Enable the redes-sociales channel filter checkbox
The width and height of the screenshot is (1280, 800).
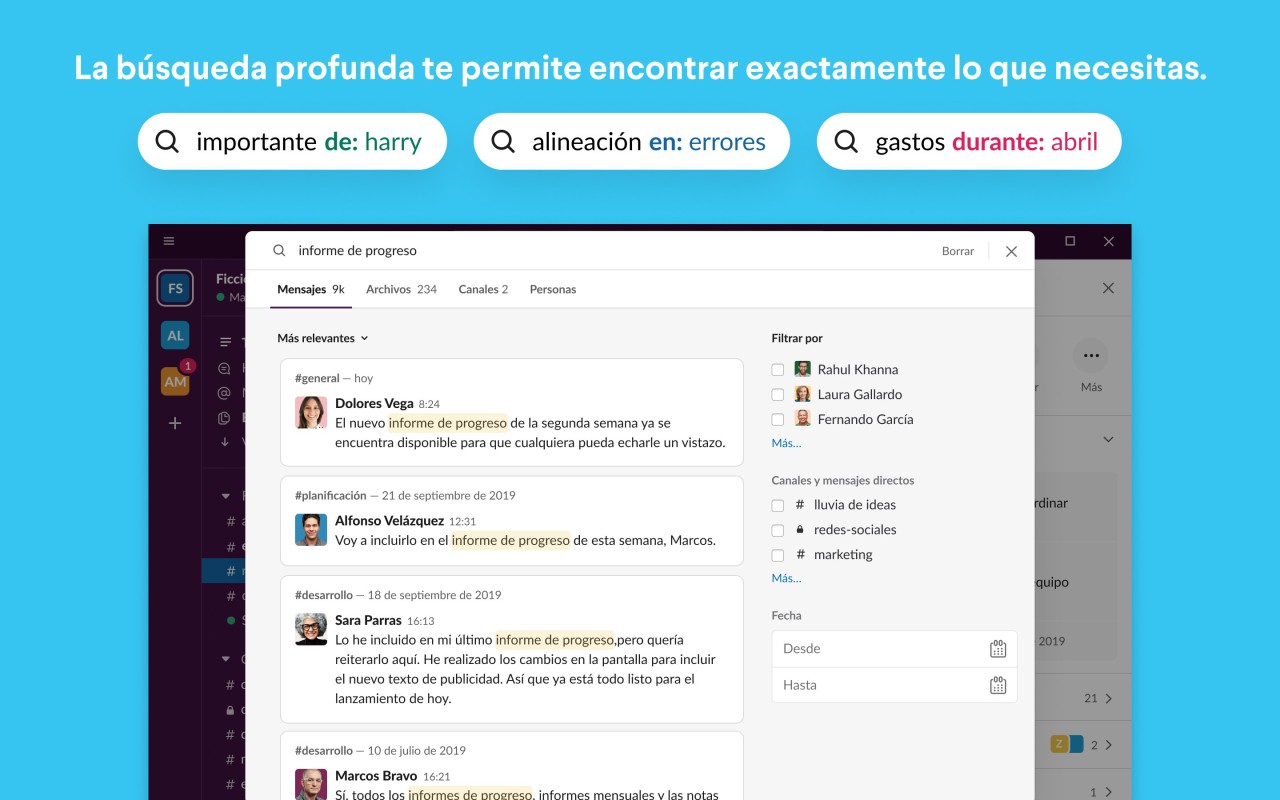(x=778, y=530)
